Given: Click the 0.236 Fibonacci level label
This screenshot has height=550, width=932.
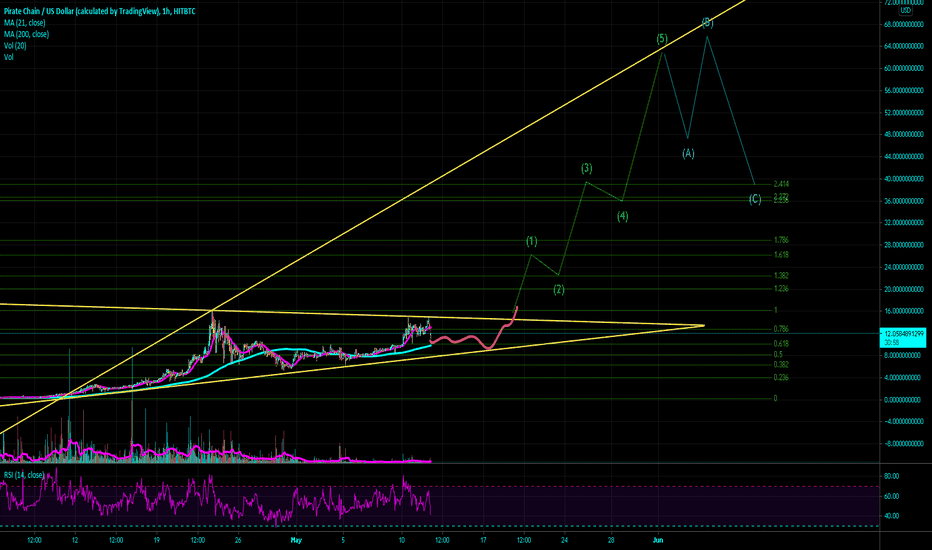Looking at the screenshot, I should click(x=781, y=378).
